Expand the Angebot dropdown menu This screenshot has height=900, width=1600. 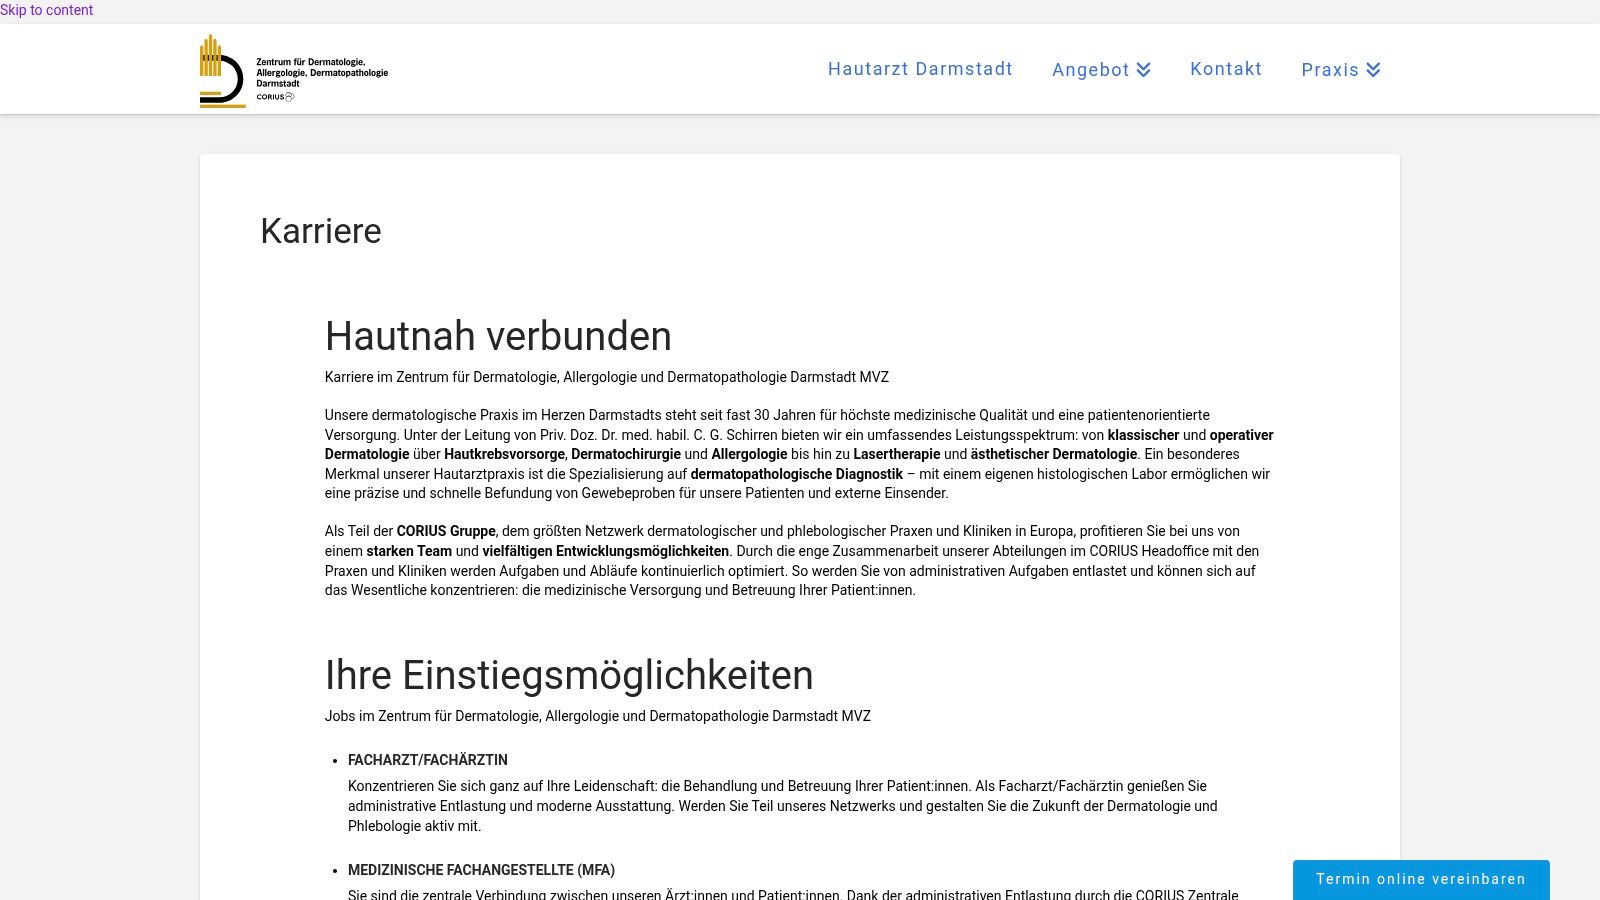[x=1101, y=69]
